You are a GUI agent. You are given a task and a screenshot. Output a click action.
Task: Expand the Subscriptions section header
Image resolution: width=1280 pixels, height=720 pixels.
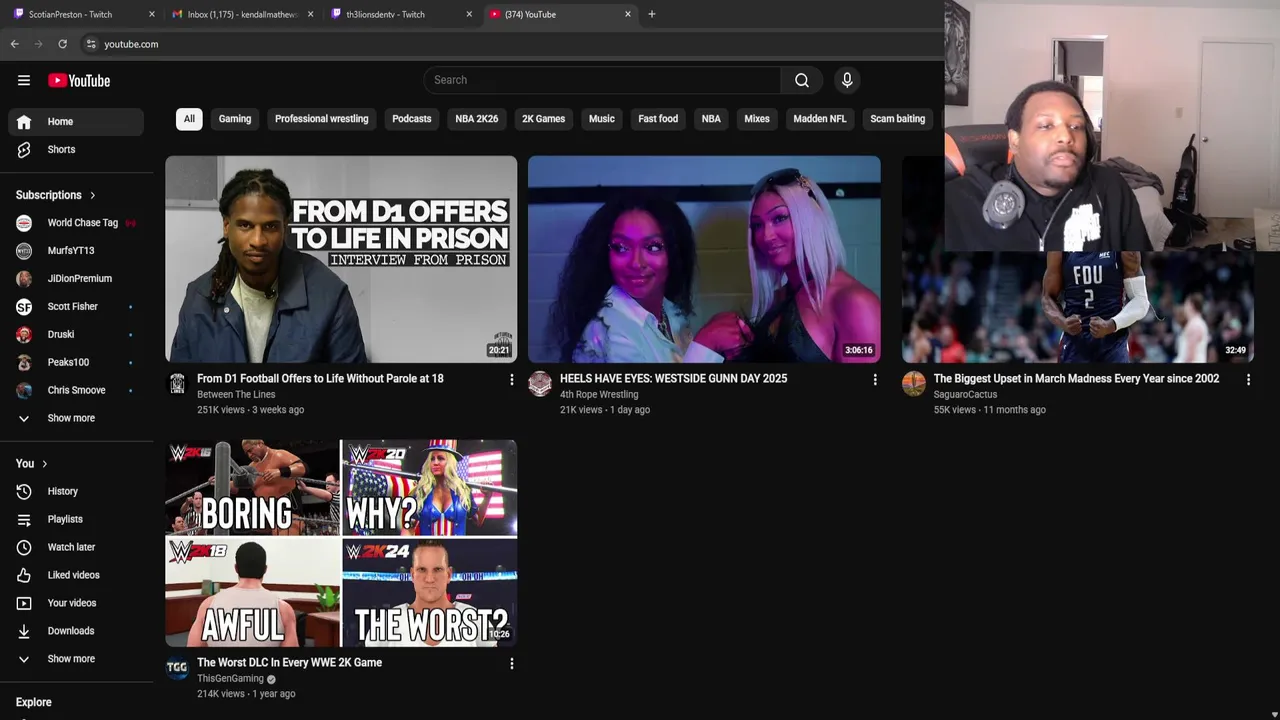pyautogui.click(x=56, y=195)
